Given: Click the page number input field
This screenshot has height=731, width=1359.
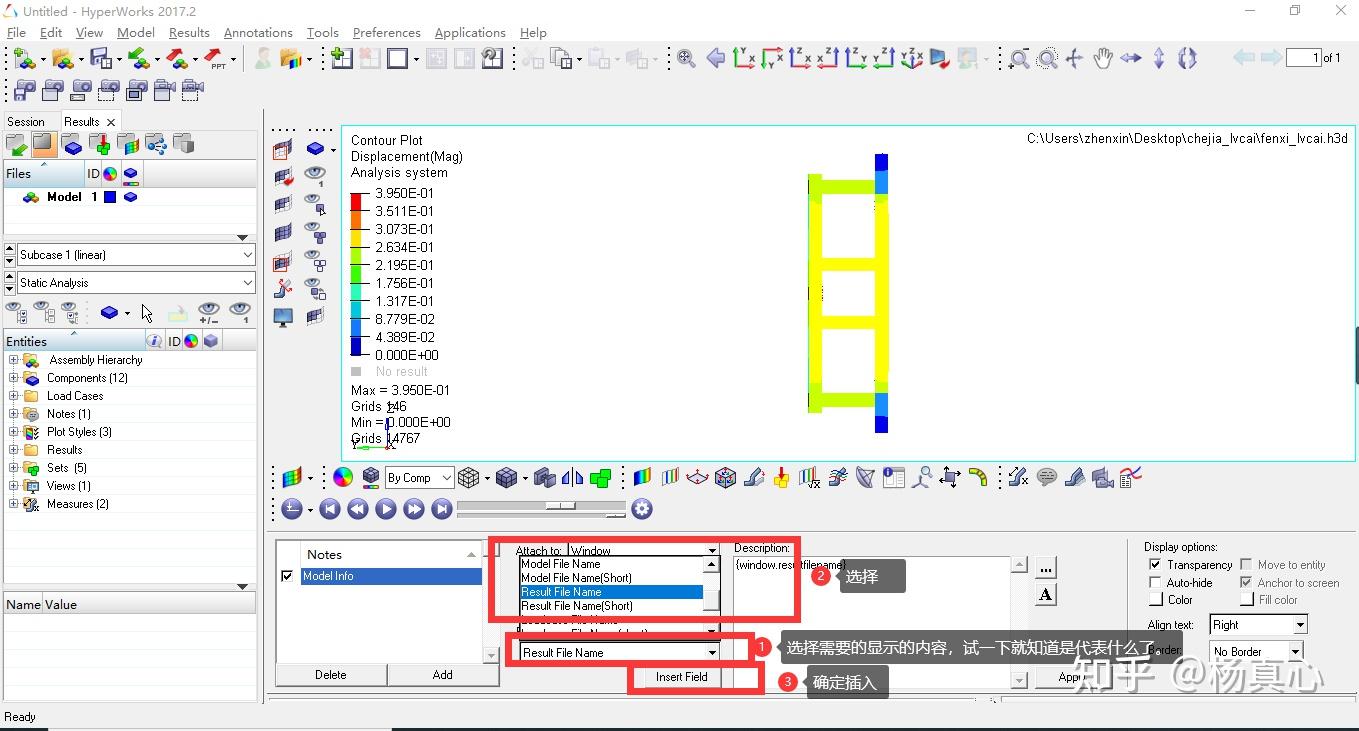Looking at the screenshot, I should pos(1303,58).
